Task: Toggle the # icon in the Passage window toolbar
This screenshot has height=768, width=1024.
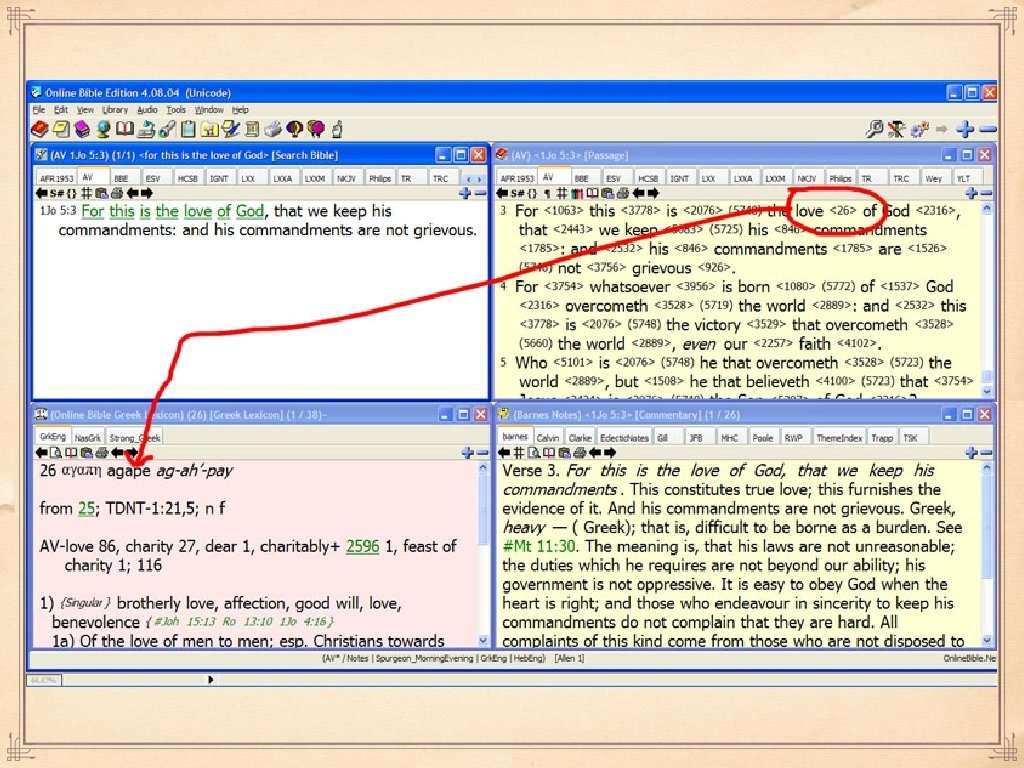Action: (x=562, y=193)
